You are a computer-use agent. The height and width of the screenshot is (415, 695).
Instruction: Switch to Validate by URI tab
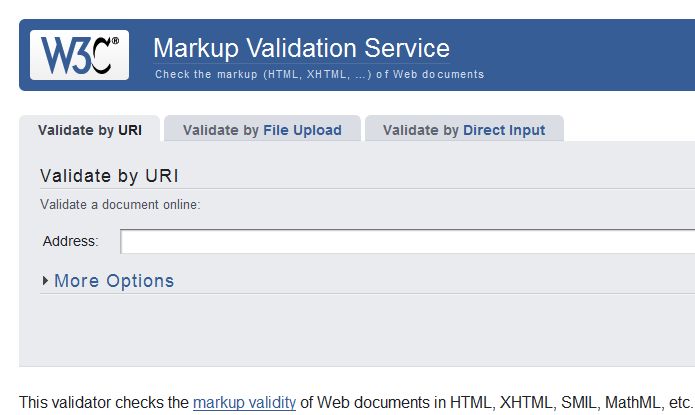[x=89, y=130]
